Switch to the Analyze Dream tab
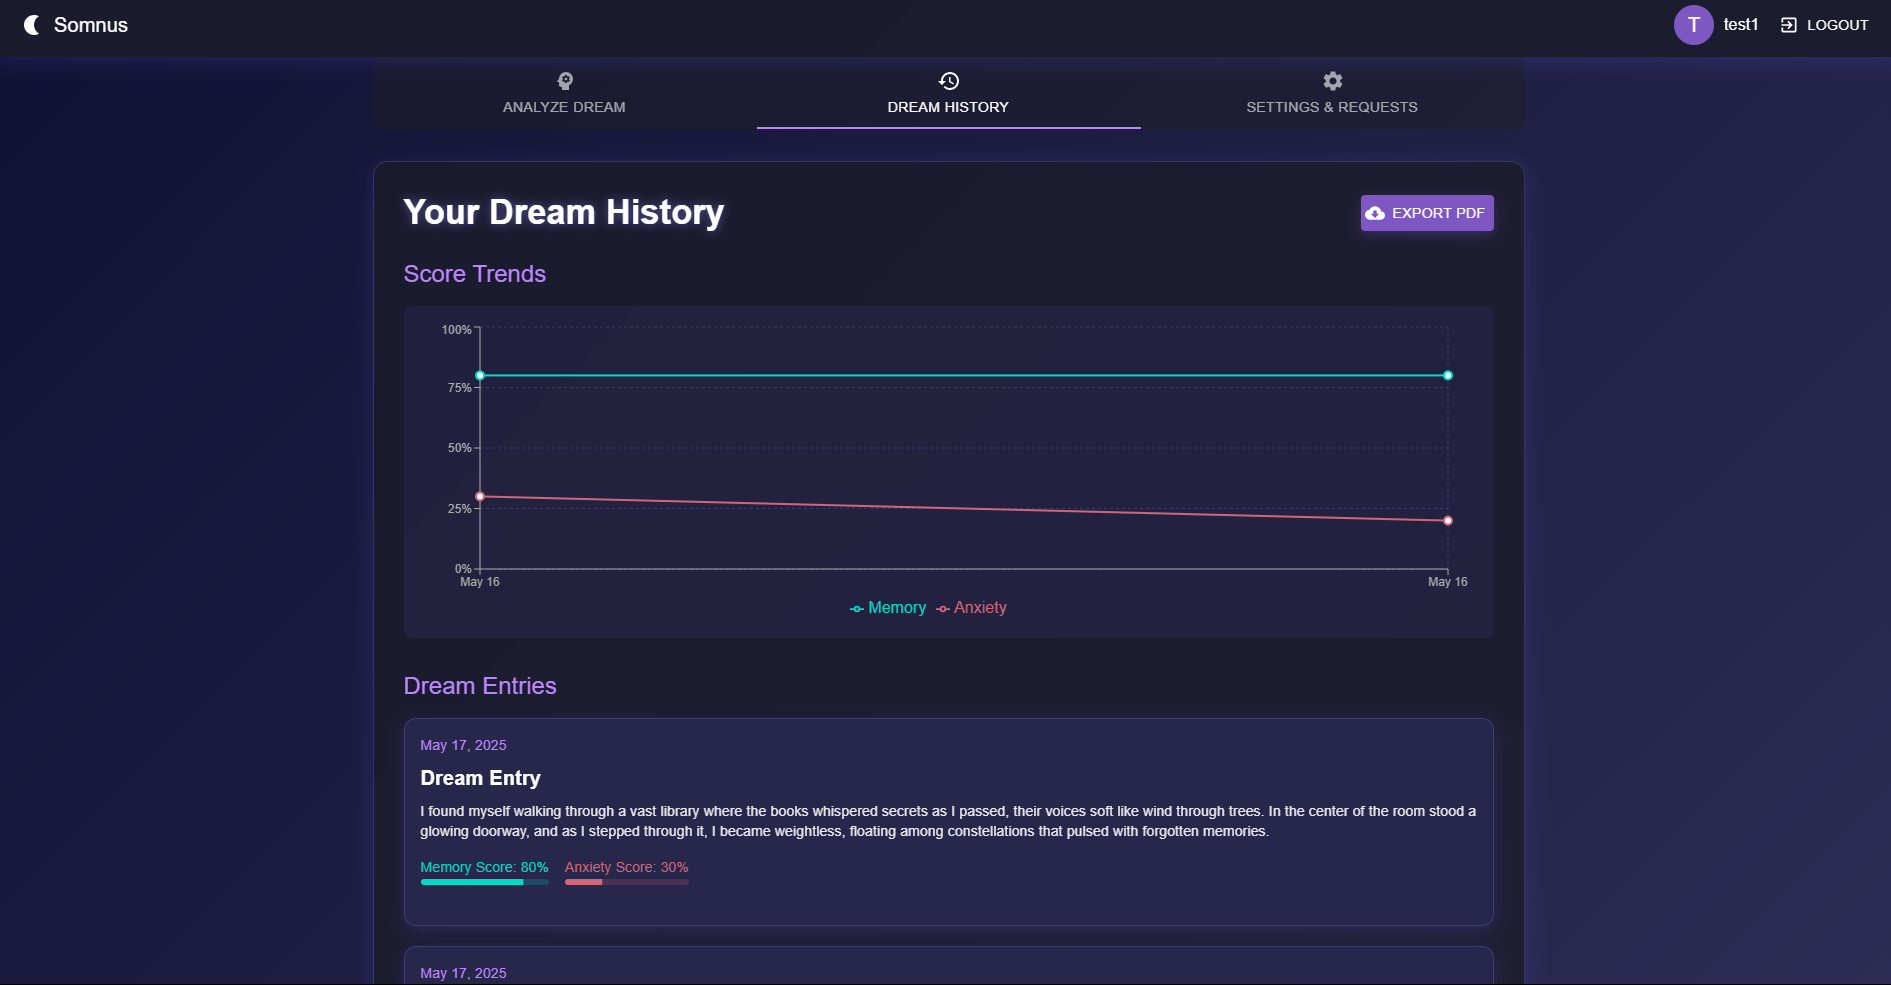The image size is (1891, 985). click(x=564, y=94)
